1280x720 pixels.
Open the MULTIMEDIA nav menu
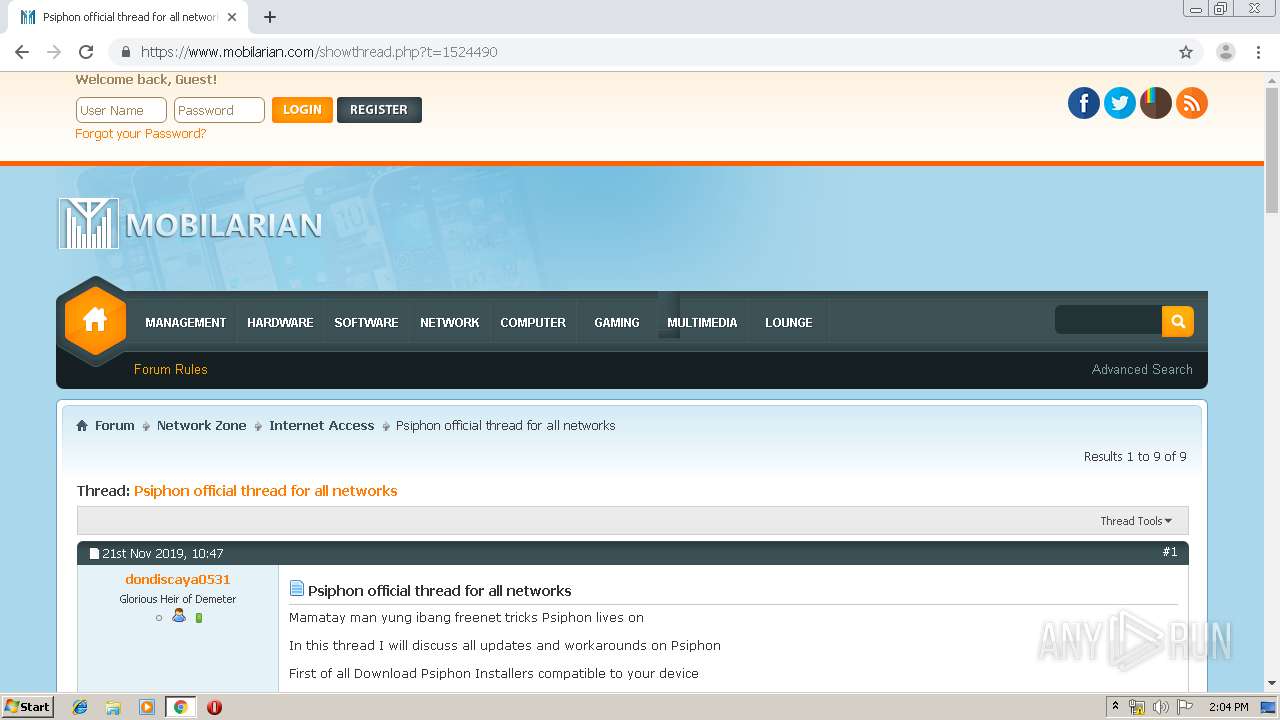tap(702, 322)
